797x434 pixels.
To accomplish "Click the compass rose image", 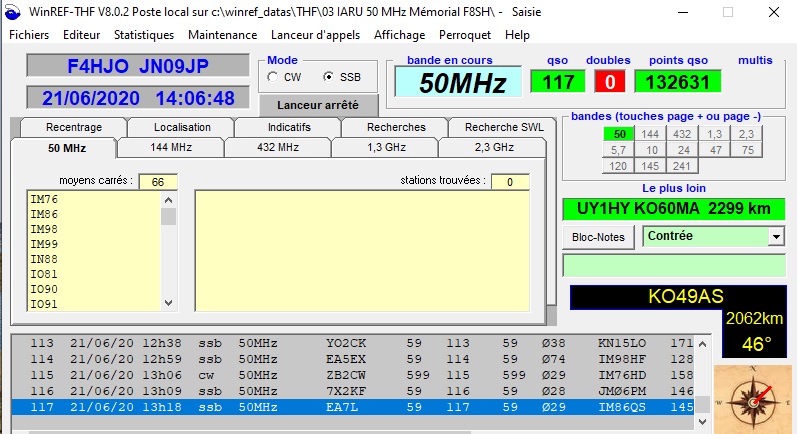I will (x=753, y=399).
